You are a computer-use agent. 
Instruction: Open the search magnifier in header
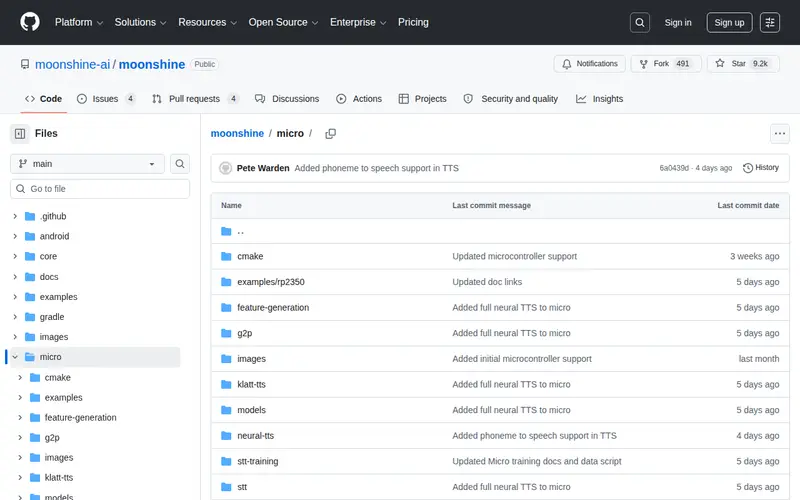[639, 22]
